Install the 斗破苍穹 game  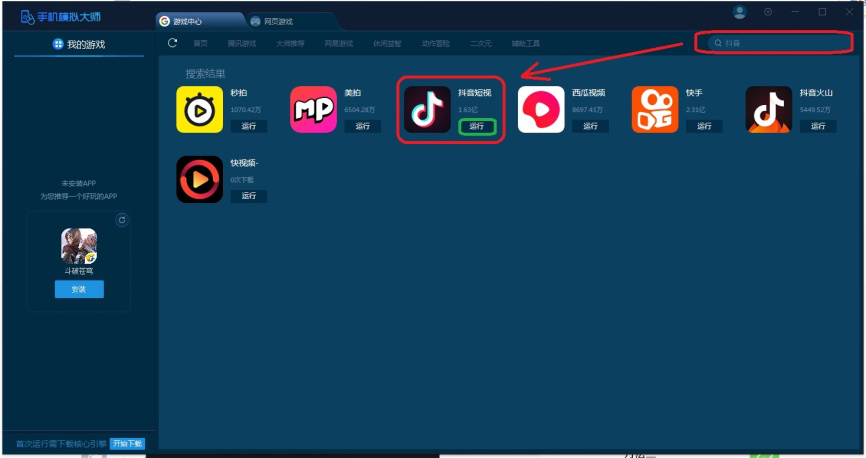(x=79, y=289)
